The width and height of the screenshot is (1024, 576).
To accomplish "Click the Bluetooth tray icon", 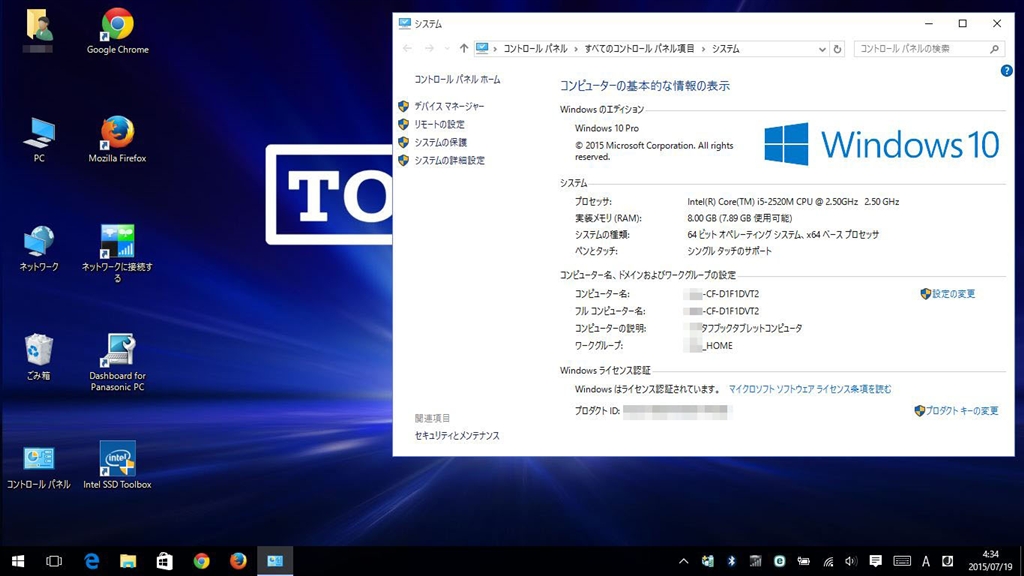I will coord(731,561).
